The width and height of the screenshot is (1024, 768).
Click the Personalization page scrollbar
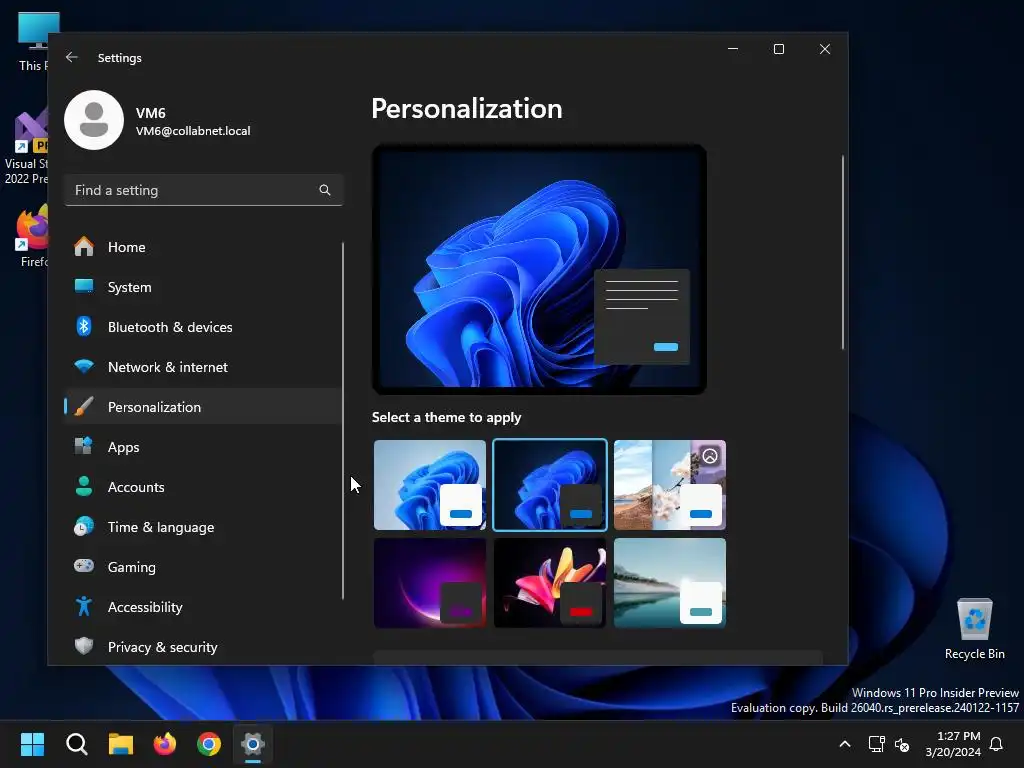842,252
